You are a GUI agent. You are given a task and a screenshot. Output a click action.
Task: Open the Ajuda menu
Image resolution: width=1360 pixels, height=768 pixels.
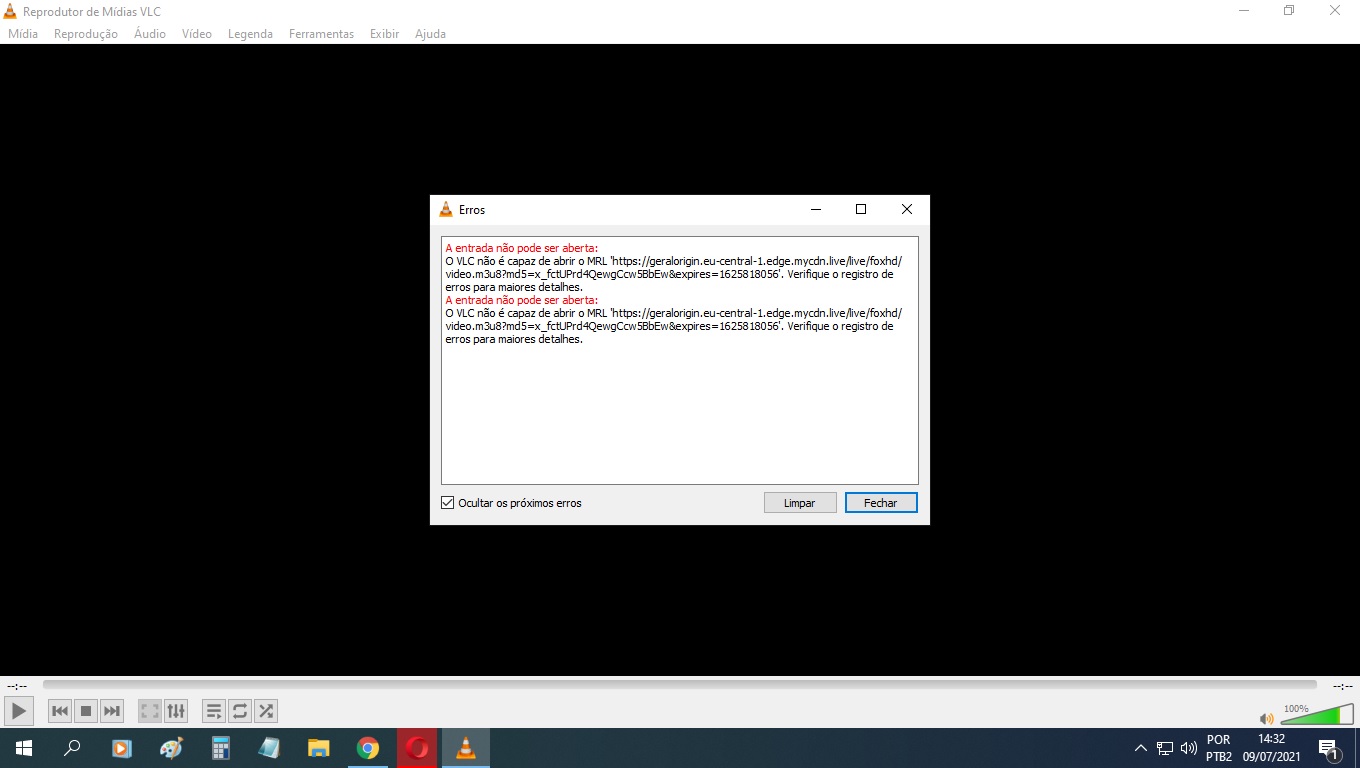[430, 33]
